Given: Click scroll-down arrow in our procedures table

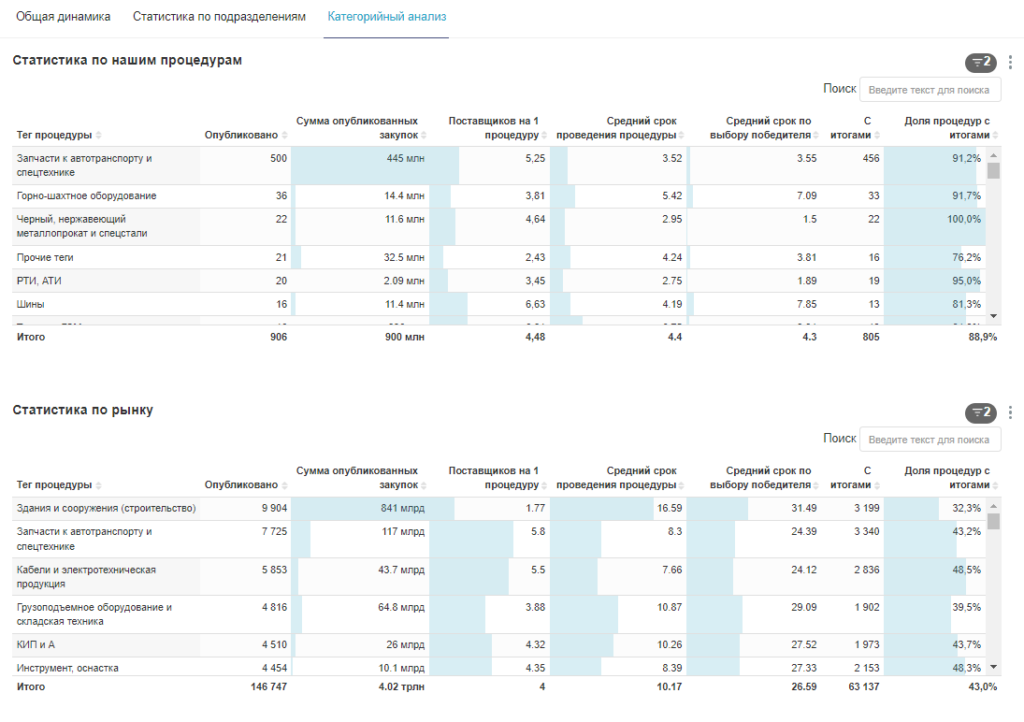Looking at the screenshot, I should pyautogui.click(x=993, y=315).
